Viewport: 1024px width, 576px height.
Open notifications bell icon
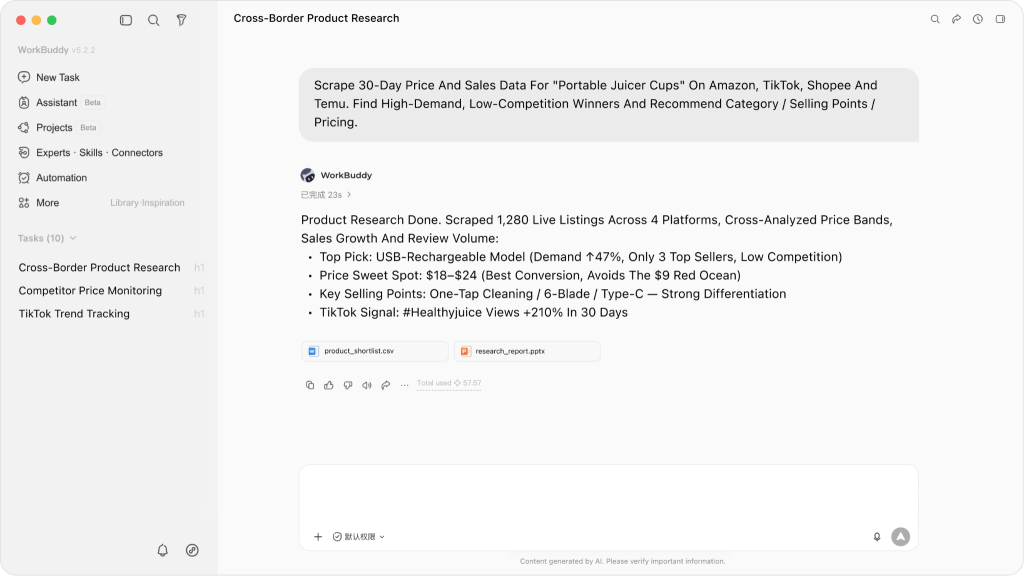(163, 550)
